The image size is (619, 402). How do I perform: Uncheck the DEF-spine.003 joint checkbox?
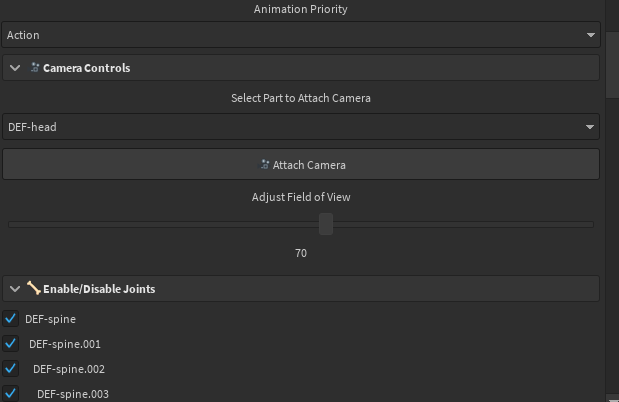[11, 393]
